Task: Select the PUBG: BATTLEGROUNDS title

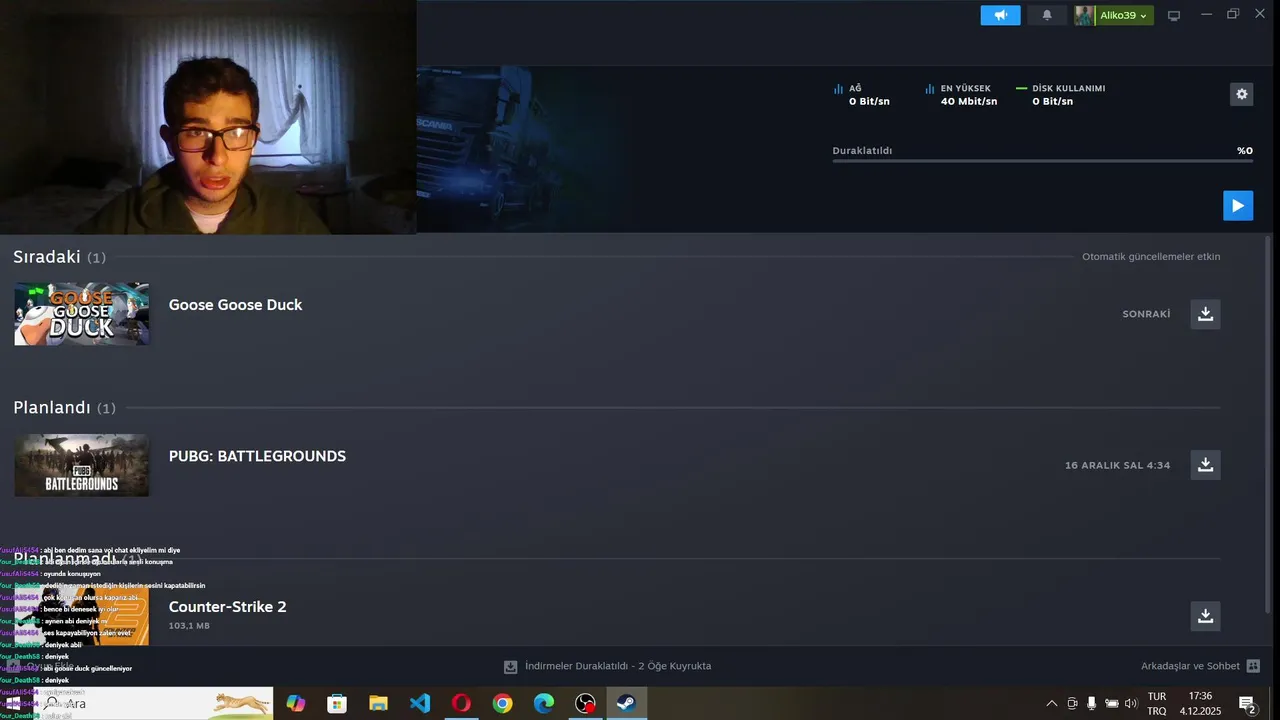Action: tap(257, 456)
